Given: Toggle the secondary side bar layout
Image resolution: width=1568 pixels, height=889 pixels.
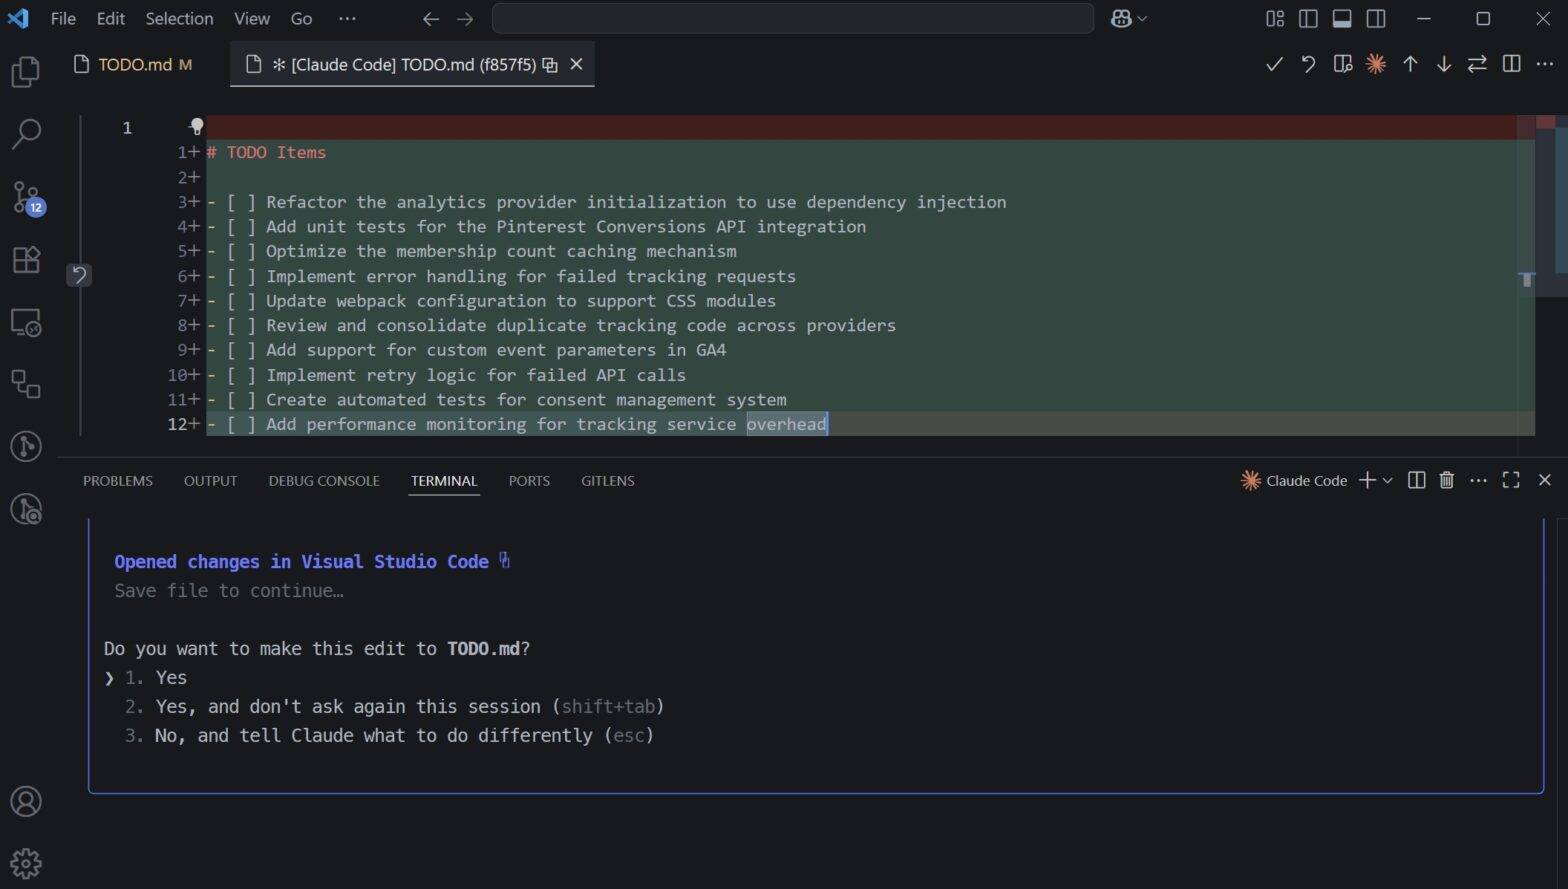Looking at the screenshot, I should 1376,19.
